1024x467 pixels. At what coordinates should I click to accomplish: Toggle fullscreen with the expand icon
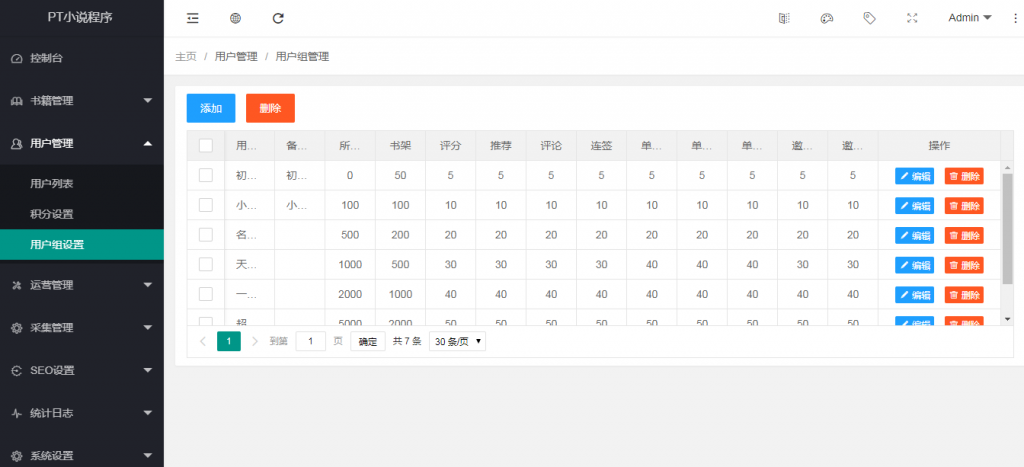912,18
